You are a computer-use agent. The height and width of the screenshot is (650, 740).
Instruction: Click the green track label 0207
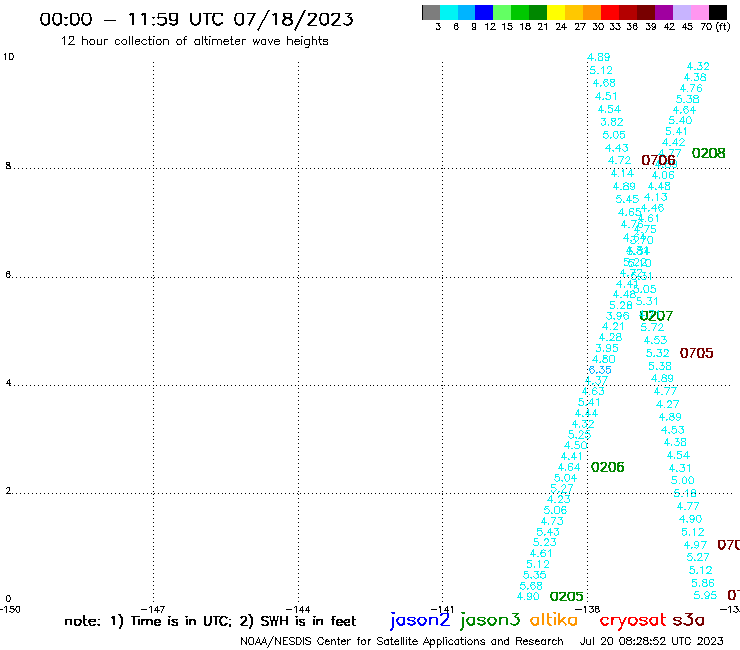[x=656, y=315]
